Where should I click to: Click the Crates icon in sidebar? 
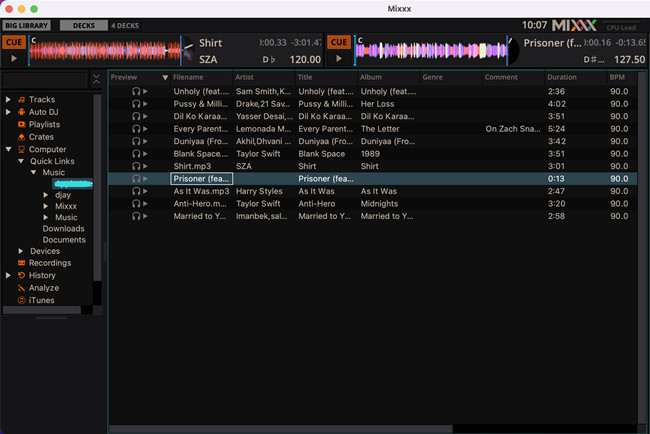point(22,137)
